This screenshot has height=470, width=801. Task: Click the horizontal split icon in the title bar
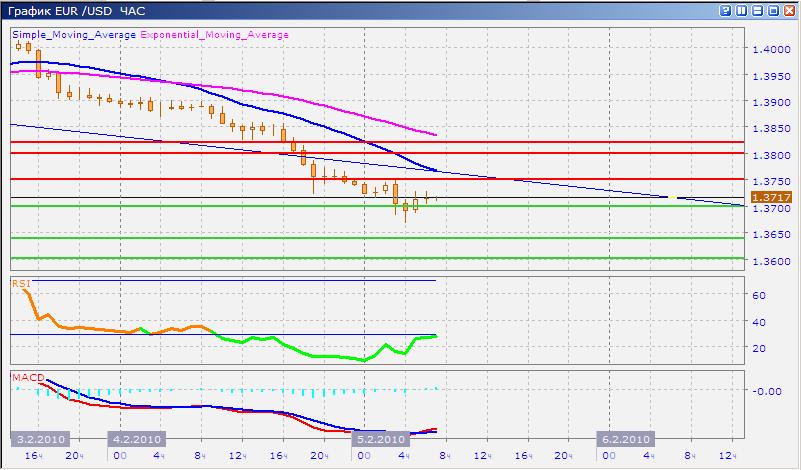758,11
